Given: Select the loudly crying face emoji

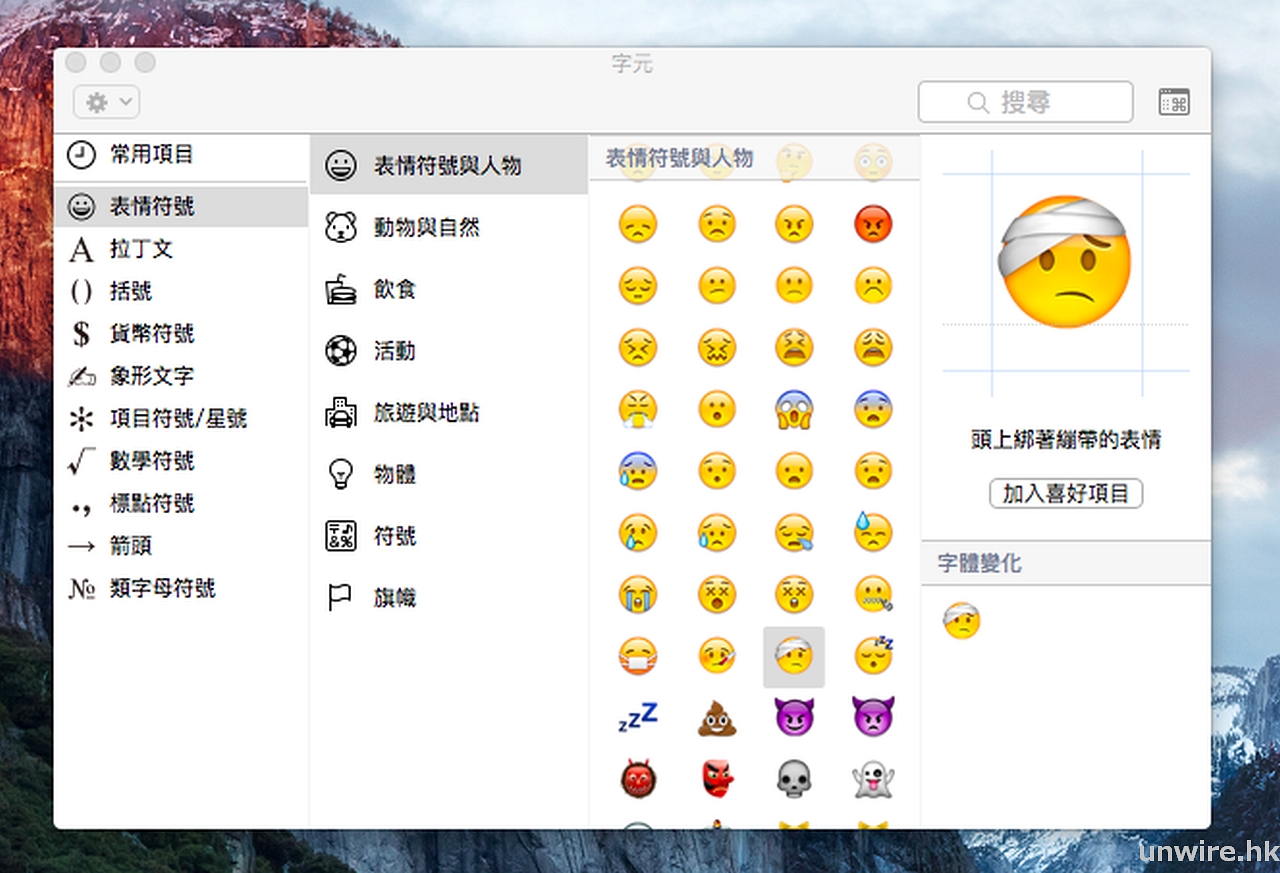Looking at the screenshot, I should (637, 594).
